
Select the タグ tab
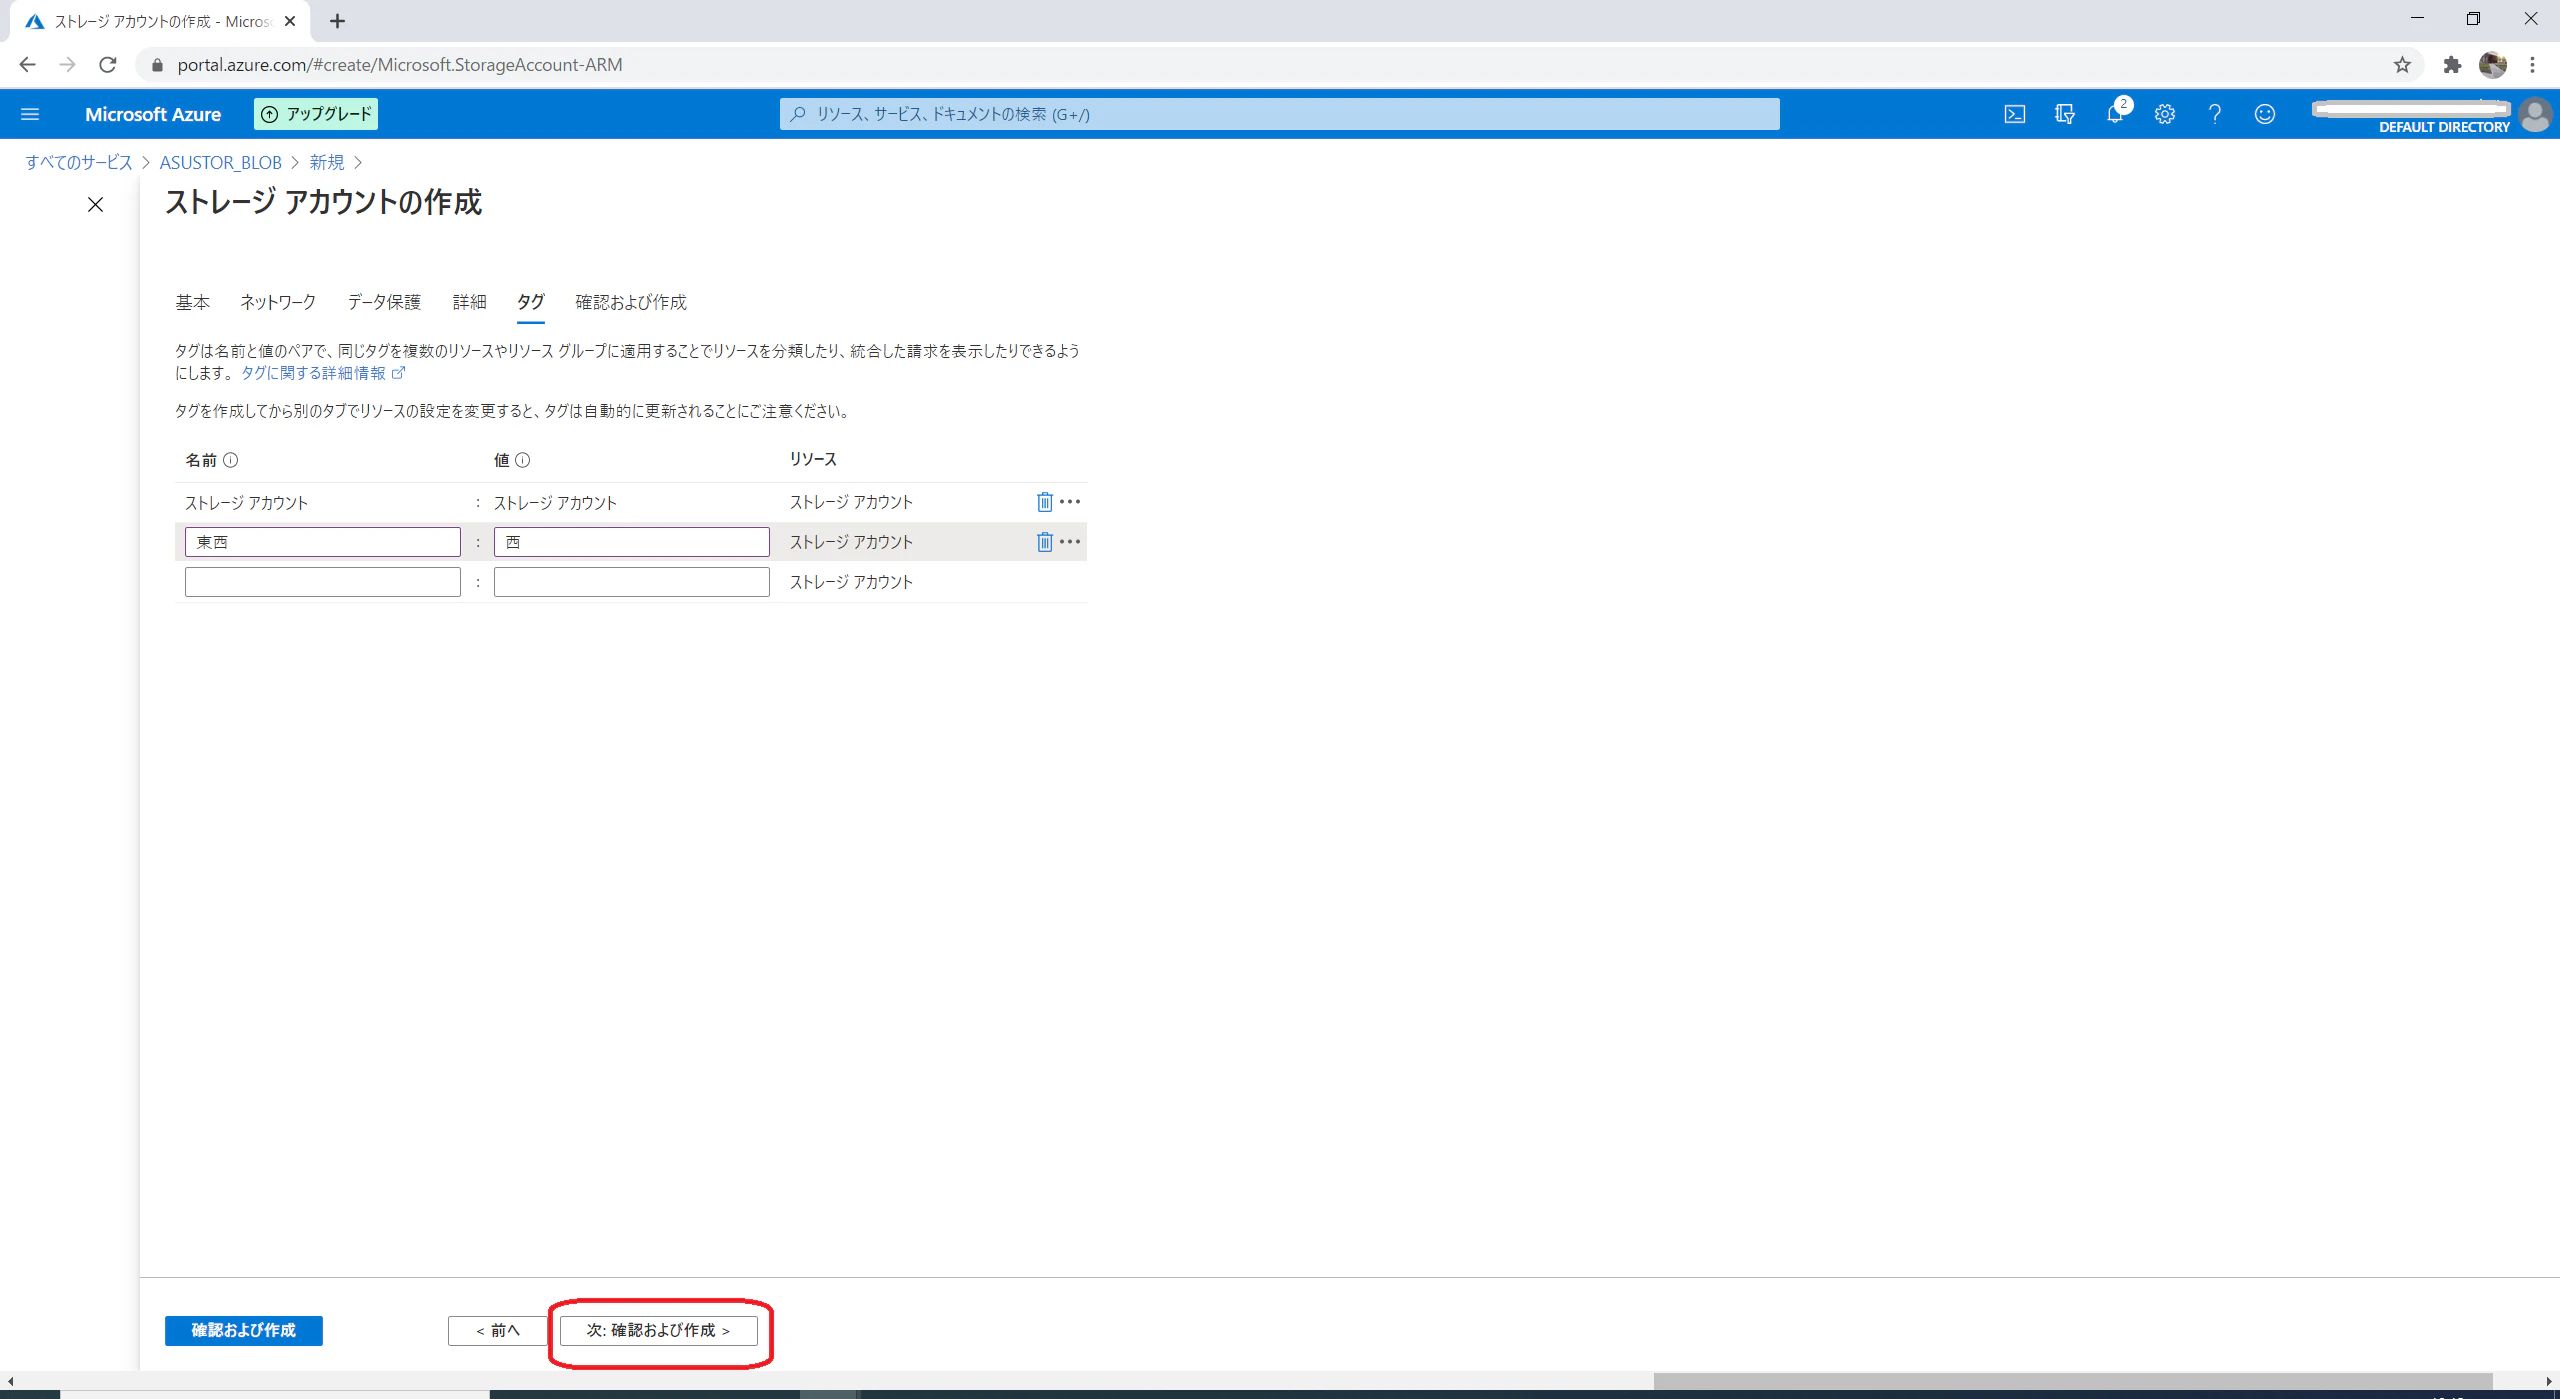[x=531, y=302]
